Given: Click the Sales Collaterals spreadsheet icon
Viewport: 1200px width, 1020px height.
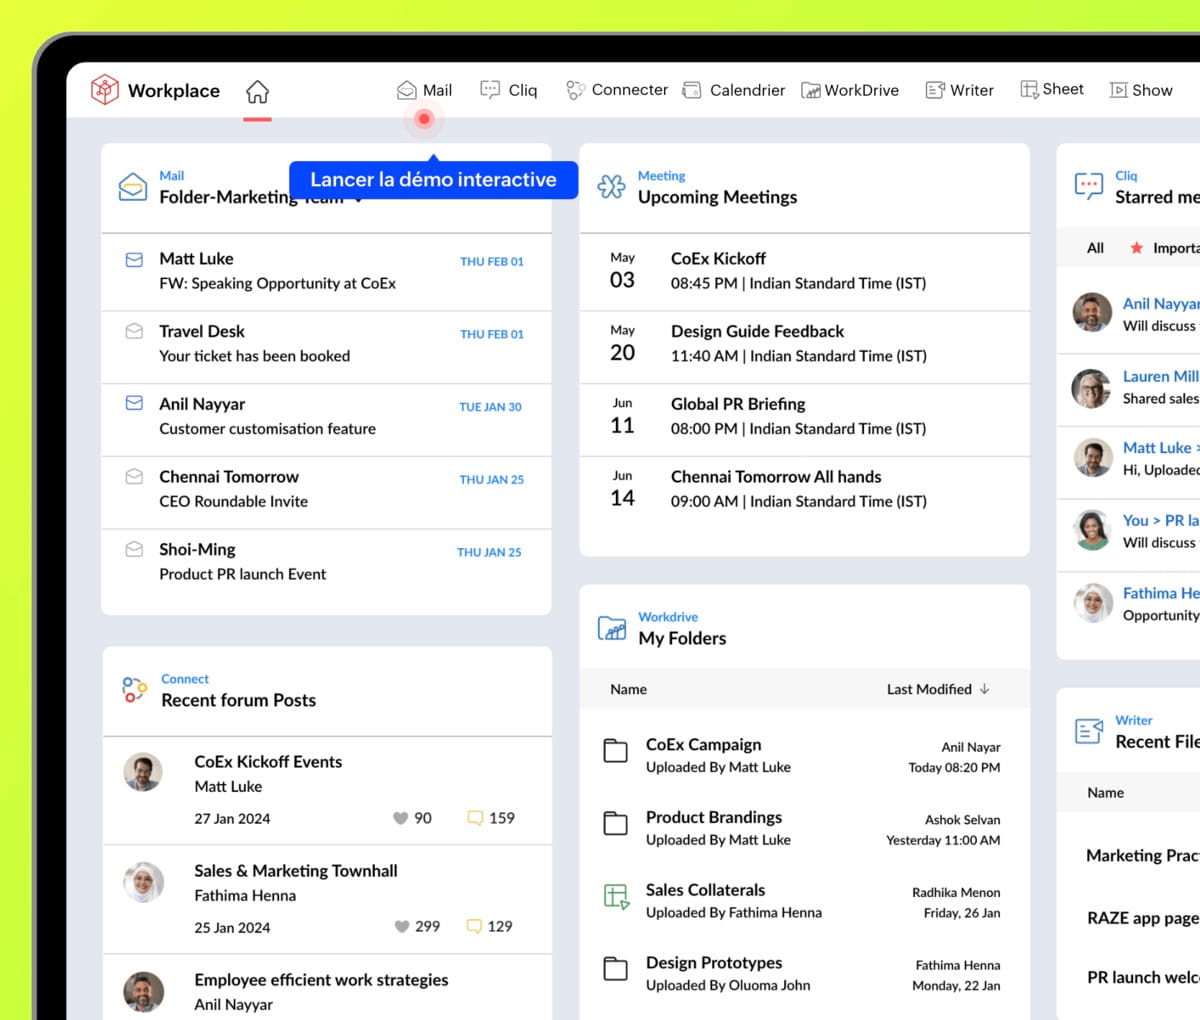Looking at the screenshot, I should pyautogui.click(x=616, y=896).
